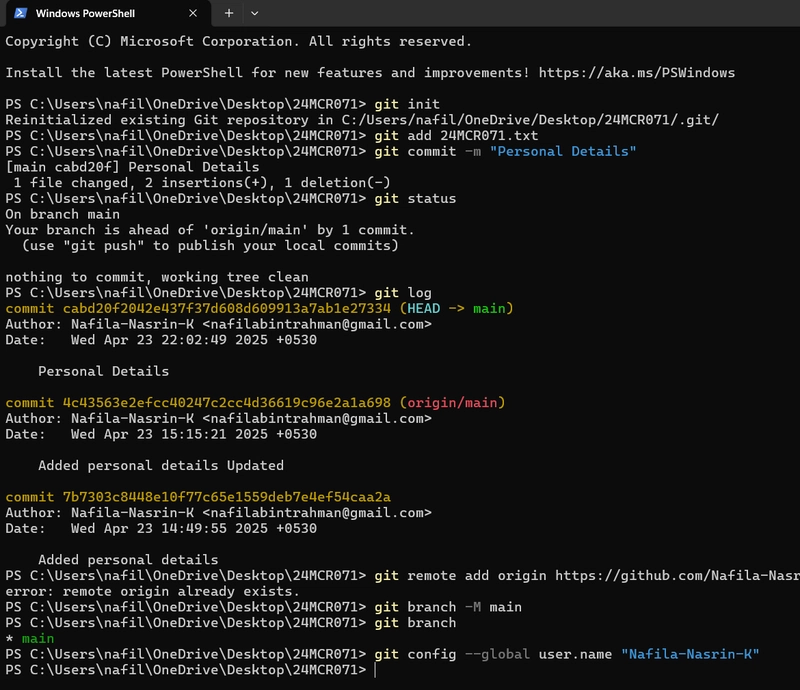This screenshot has width=800, height=690.
Task: Click the date 'Wed Apr 23 22:02:49 2025'
Action: pyautogui.click(x=169, y=340)
